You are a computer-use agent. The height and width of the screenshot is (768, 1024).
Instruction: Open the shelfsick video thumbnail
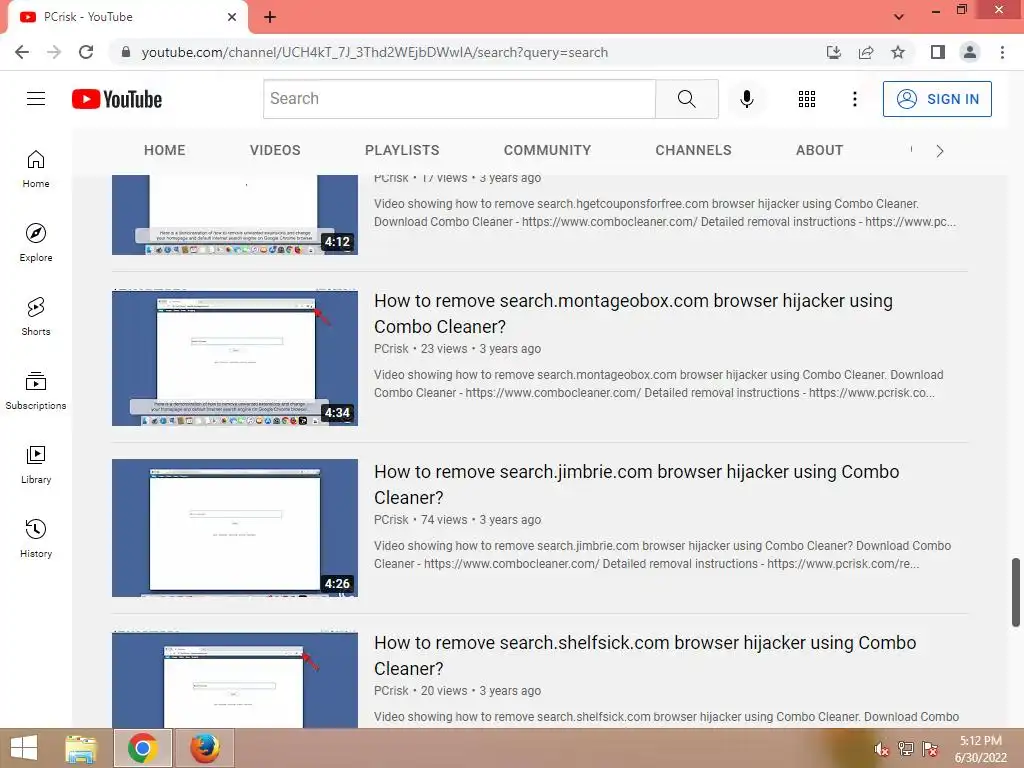(x=234, y=679)
